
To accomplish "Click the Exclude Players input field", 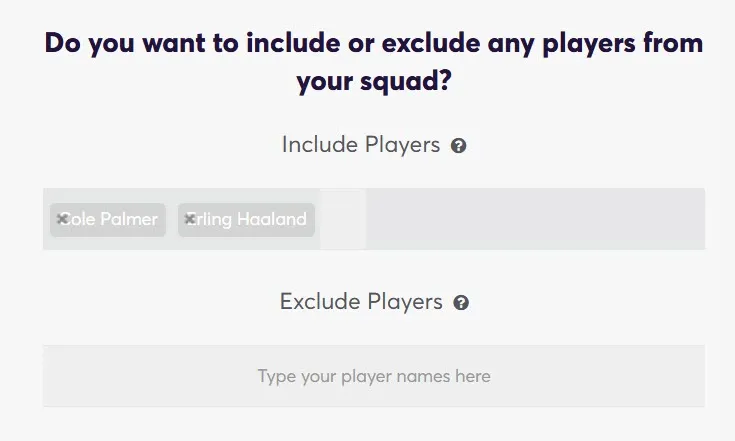I will pos(373,376).
